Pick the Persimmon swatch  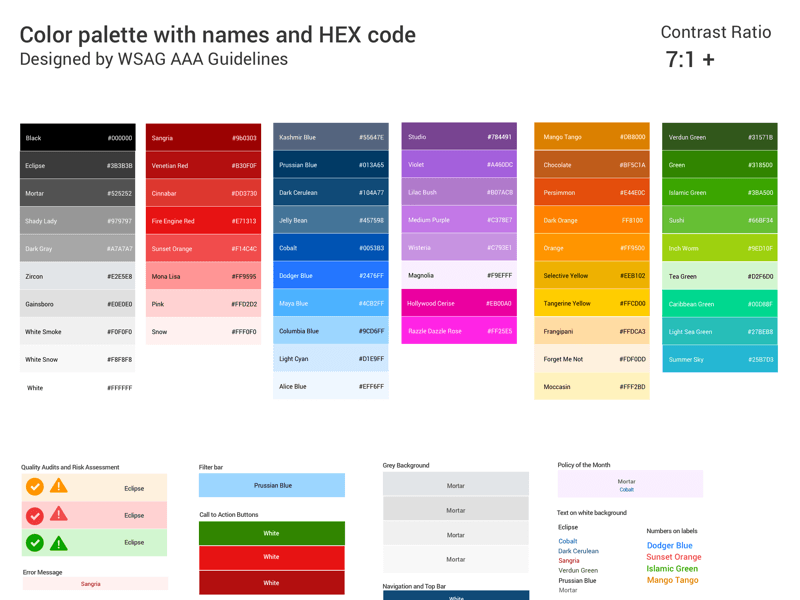[592, 192]
